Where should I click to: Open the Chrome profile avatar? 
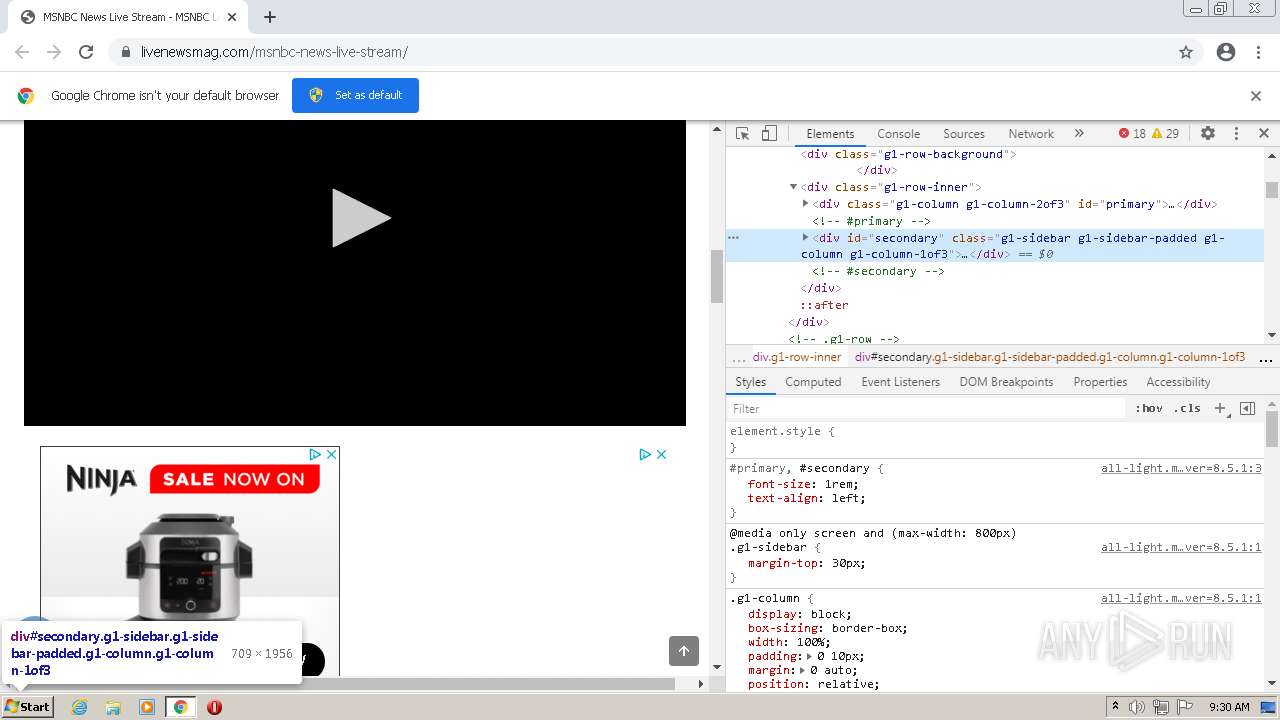1226,52
